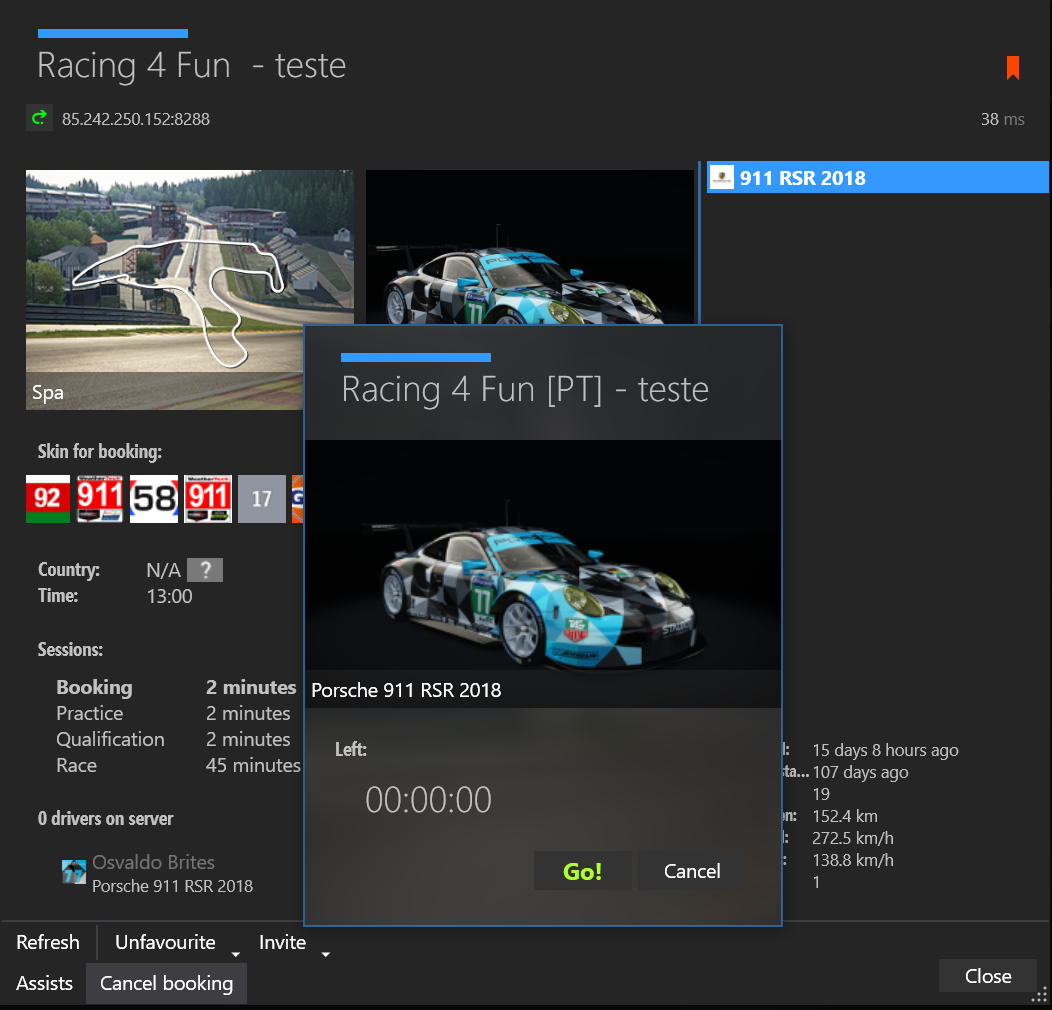
Task: Click the Go! button in the booking dialog
Action: pyautogui.click(x=582, y=871)
